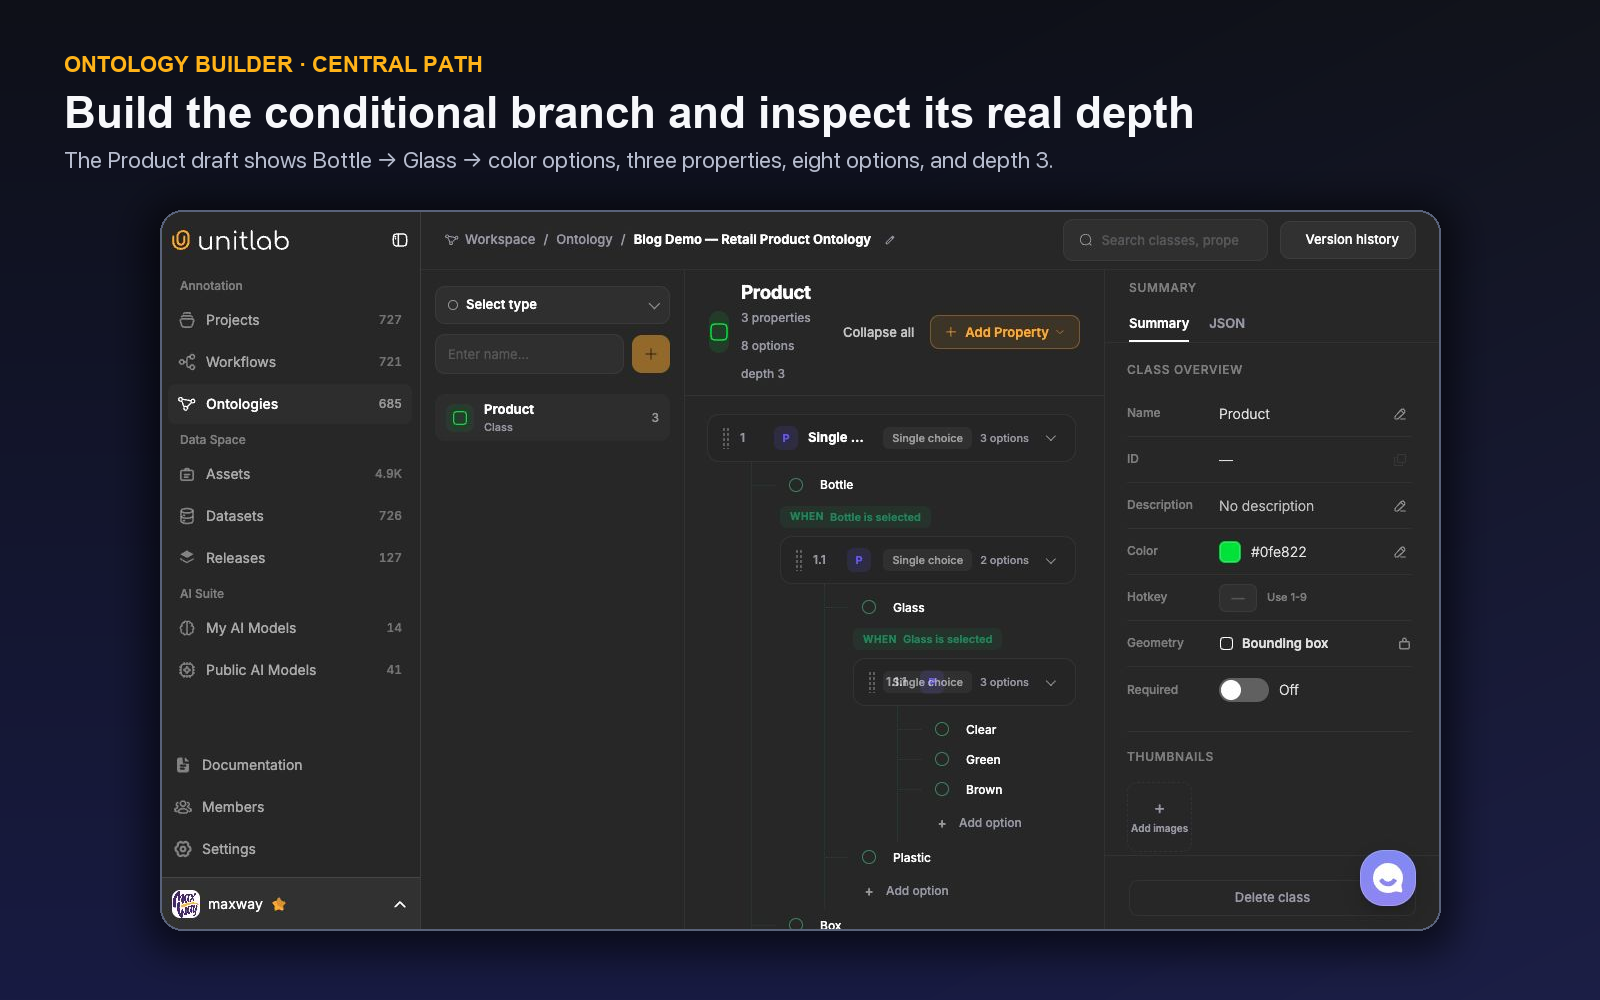The width and height of the screenshot is (1600, 1000).
Task: Select the Plastic option radio
Action: 869,857
